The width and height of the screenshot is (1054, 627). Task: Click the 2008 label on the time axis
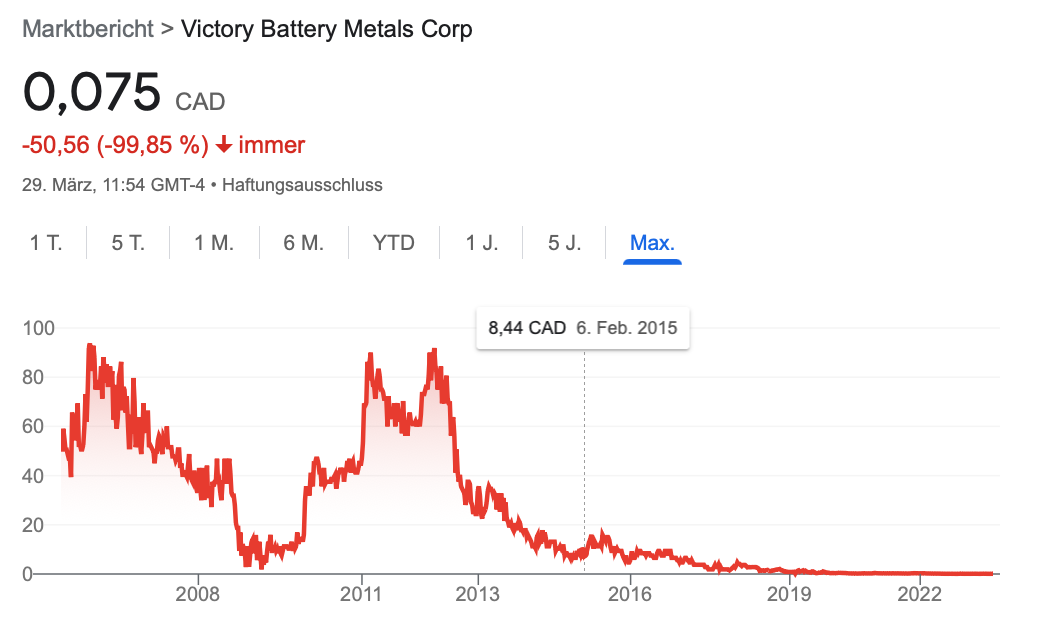tap(198, 594)
